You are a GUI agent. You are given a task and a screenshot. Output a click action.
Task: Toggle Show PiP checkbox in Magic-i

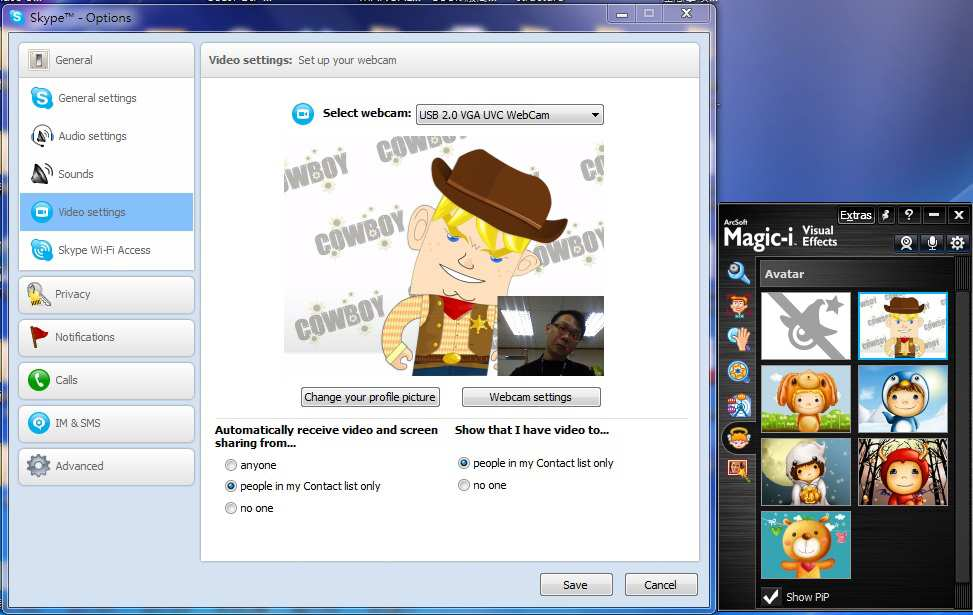click(x=771, y=597)
